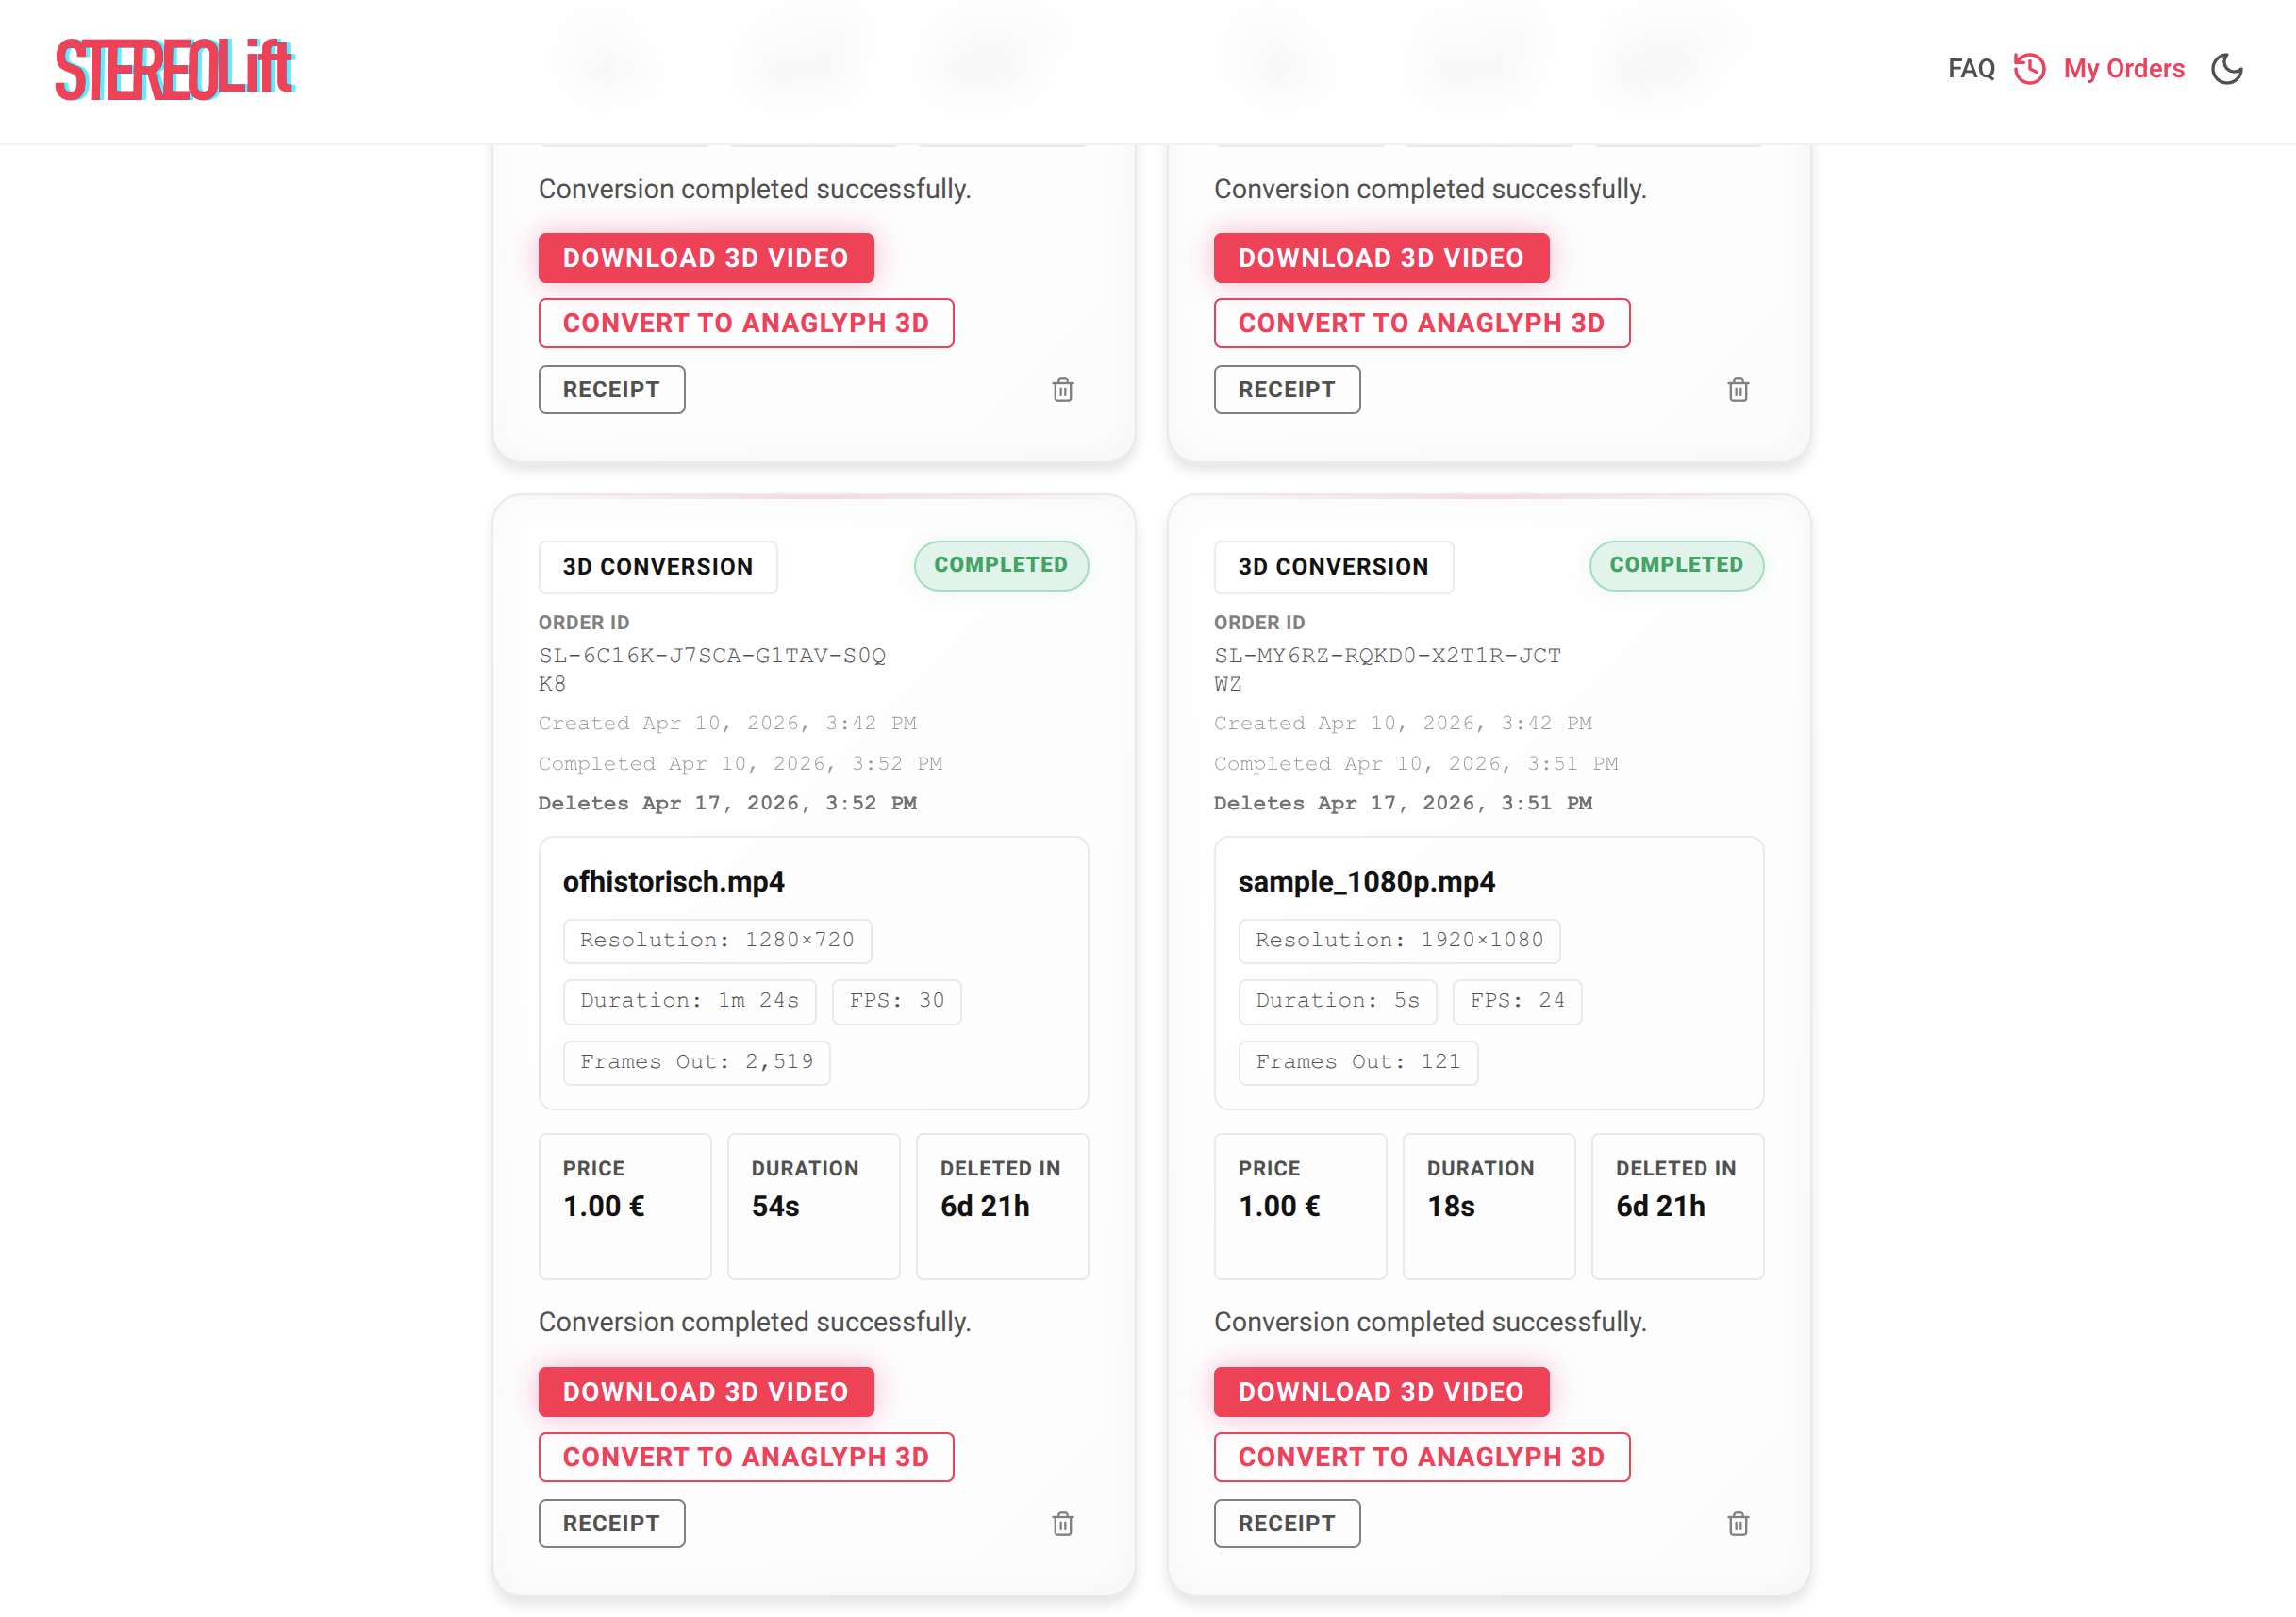Viewport: 2296px width, 1617px height.
Task: Click Convert to Anaglyph 3D in the top-right card
Action: (1421, 323)
